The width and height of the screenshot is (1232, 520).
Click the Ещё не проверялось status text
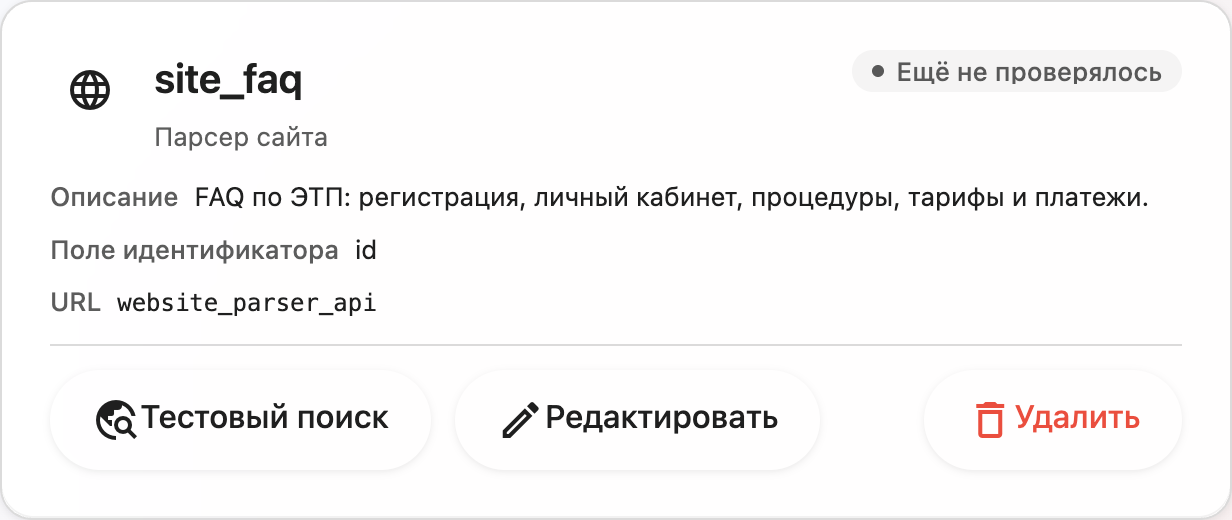click(1029, 72)
